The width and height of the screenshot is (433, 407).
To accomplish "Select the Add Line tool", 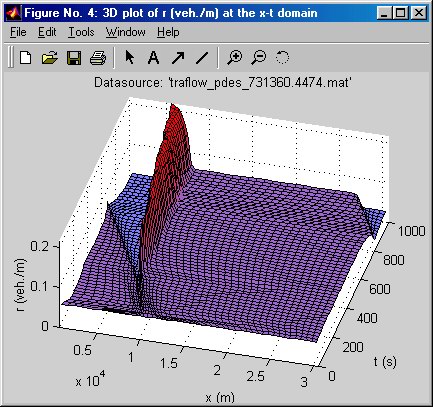I will click(x=202, y=58).
